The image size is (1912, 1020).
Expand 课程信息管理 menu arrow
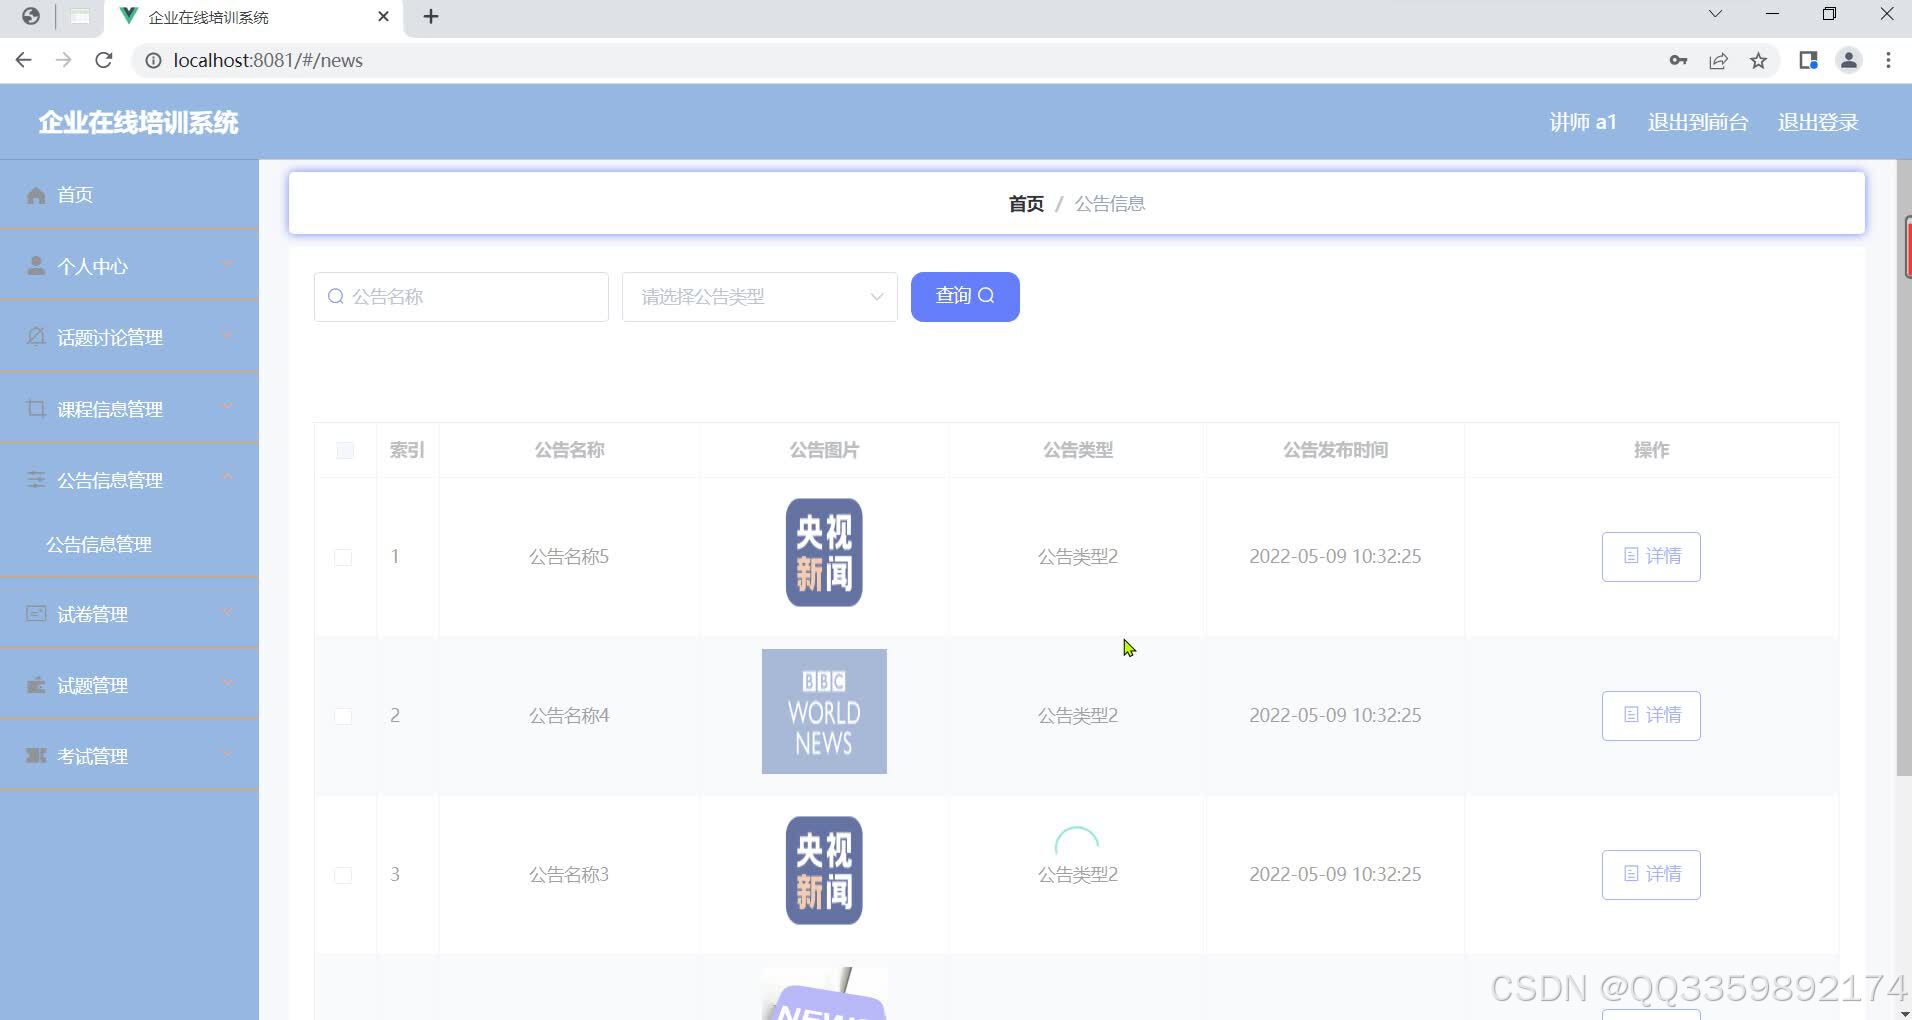click(227, 407)
